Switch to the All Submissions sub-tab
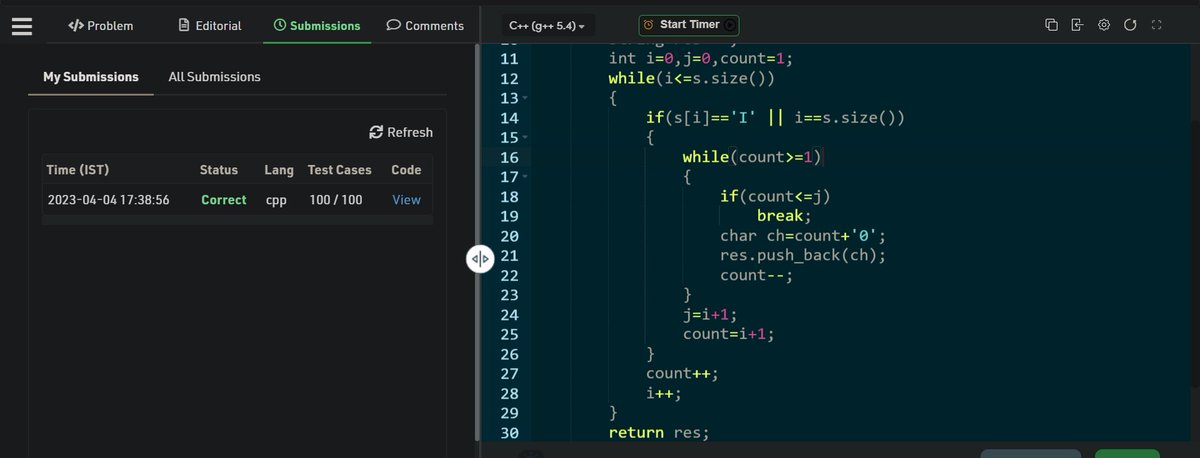The height and width of the screenshot is (458, 1200). tap(214, 76)
